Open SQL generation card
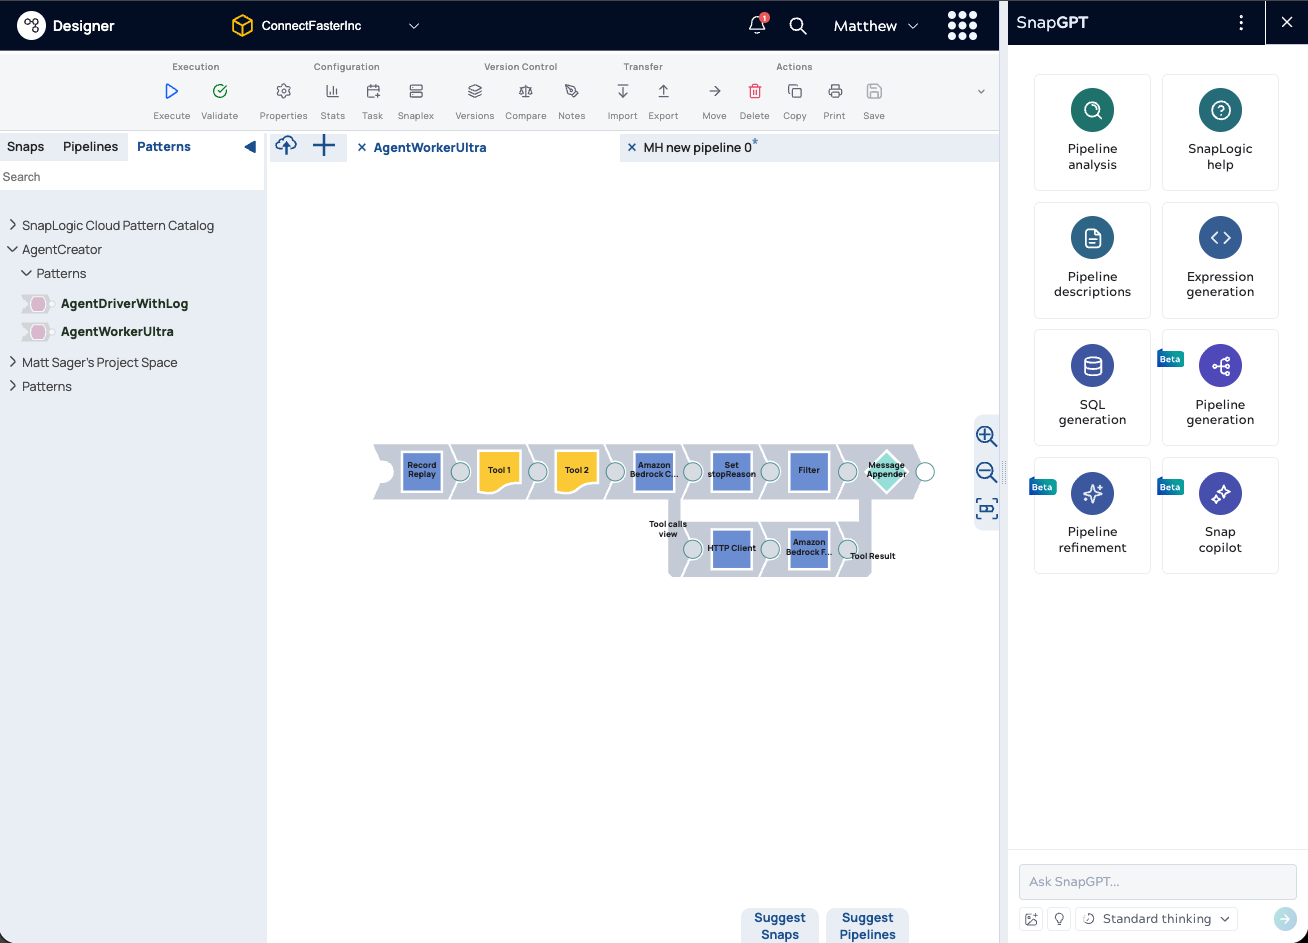Viewport: 1308px width, 943px height. (x=1092, y=387)
